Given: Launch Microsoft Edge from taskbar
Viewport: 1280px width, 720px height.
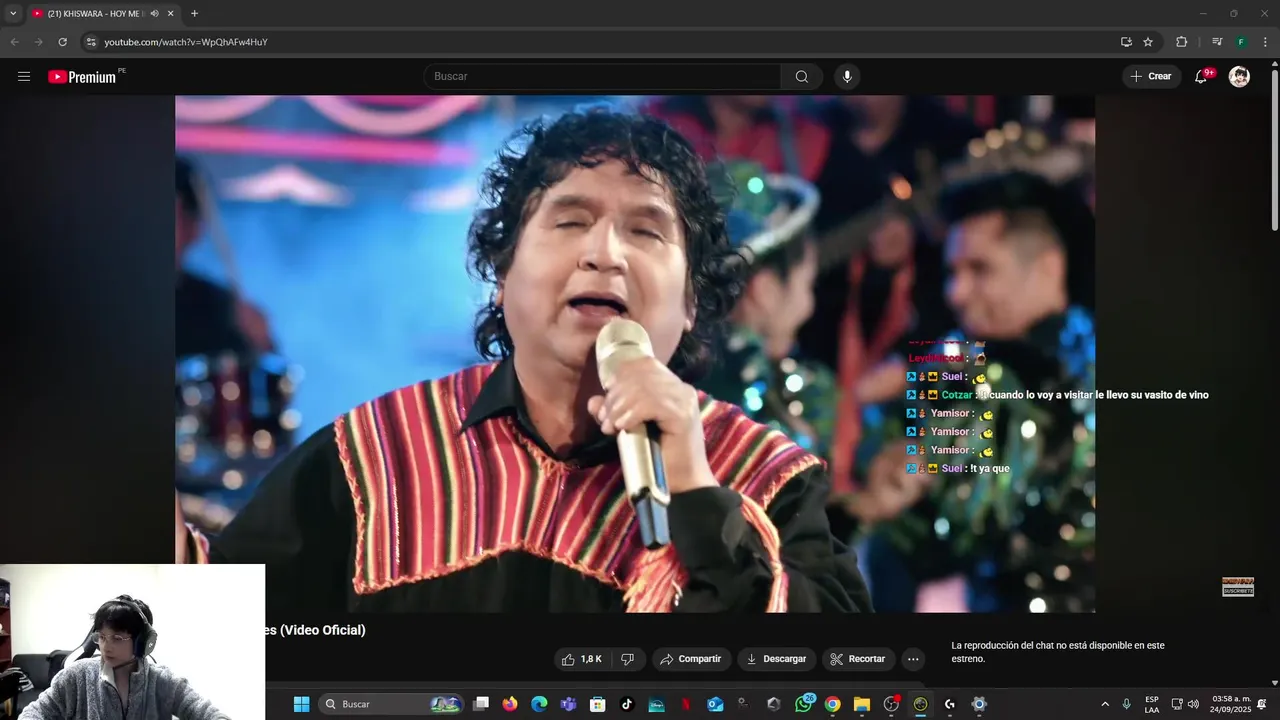Looking at the screenshot, I should click(x=539, y=704).
